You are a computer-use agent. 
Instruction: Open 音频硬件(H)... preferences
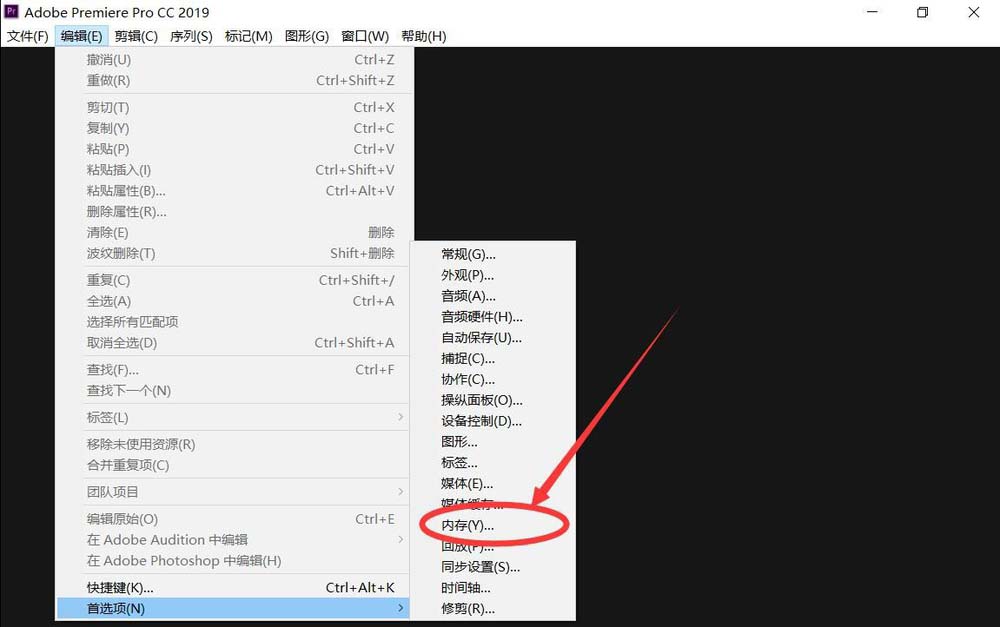pyautogui.click(x=492, y=317)
